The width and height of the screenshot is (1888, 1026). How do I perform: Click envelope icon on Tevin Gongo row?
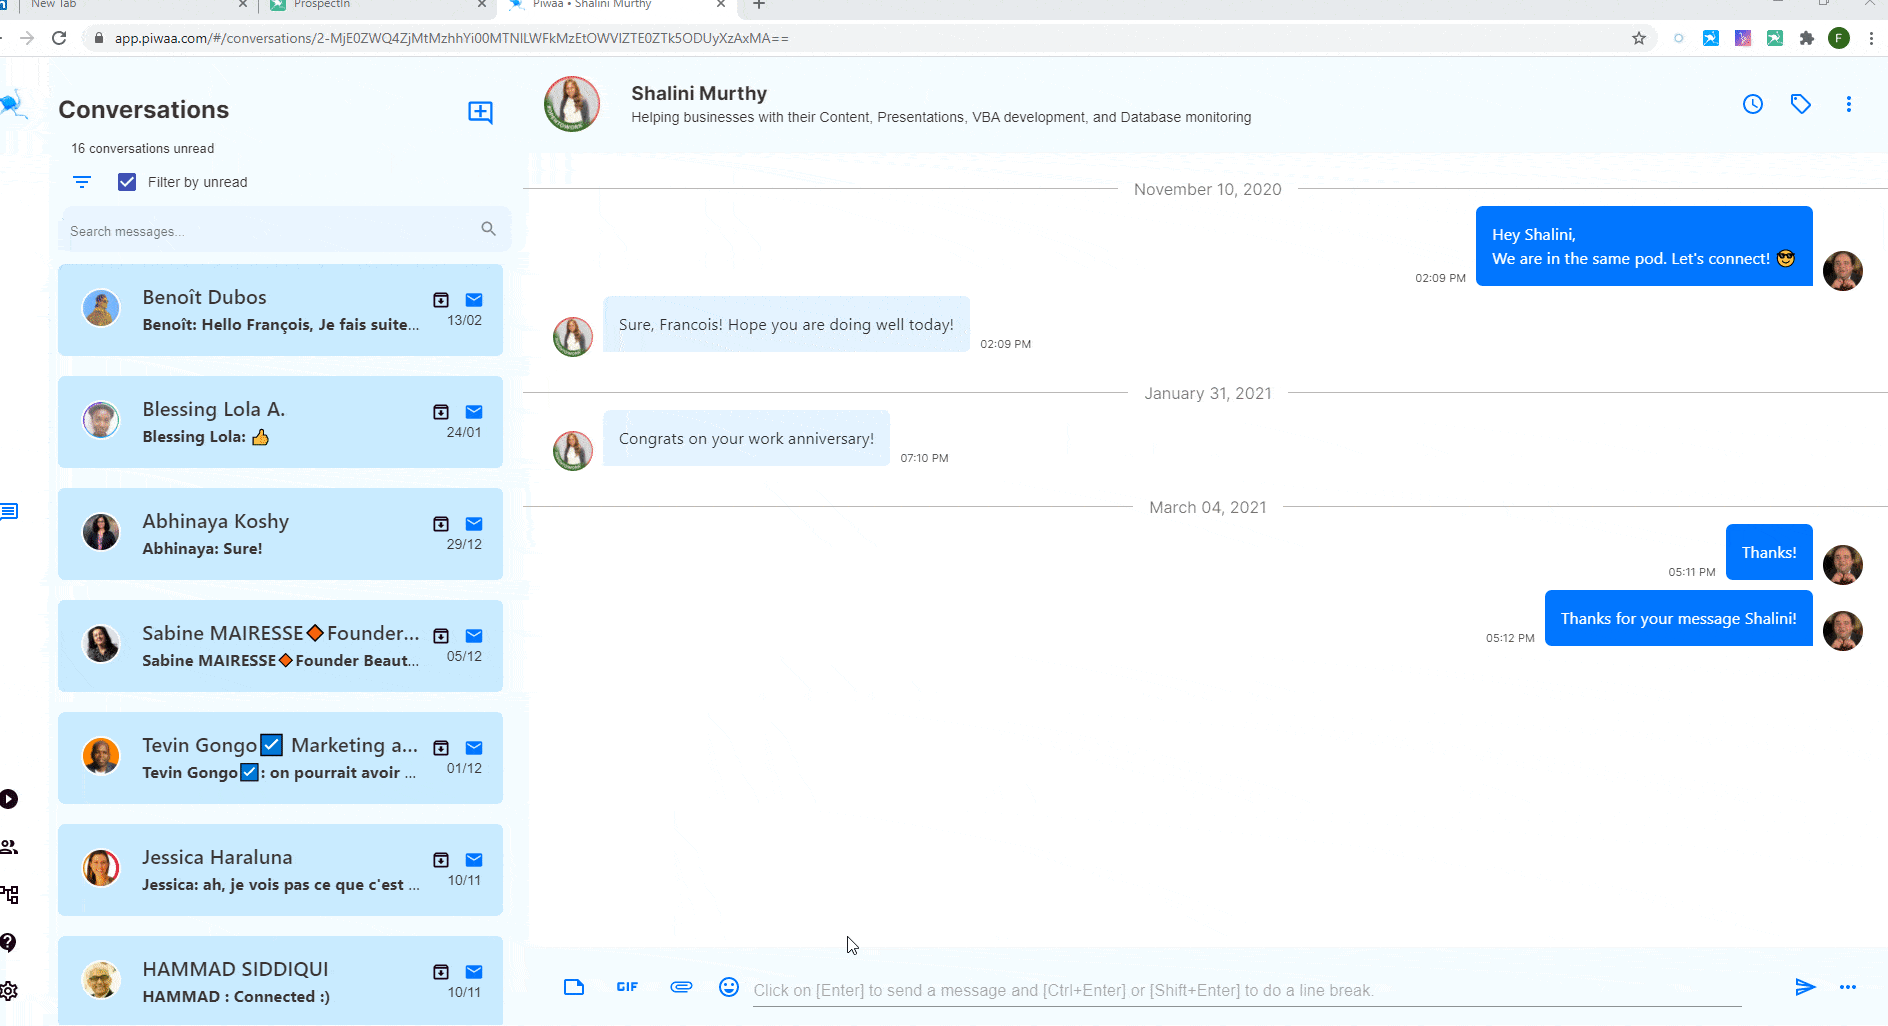(x=474, y=748)
